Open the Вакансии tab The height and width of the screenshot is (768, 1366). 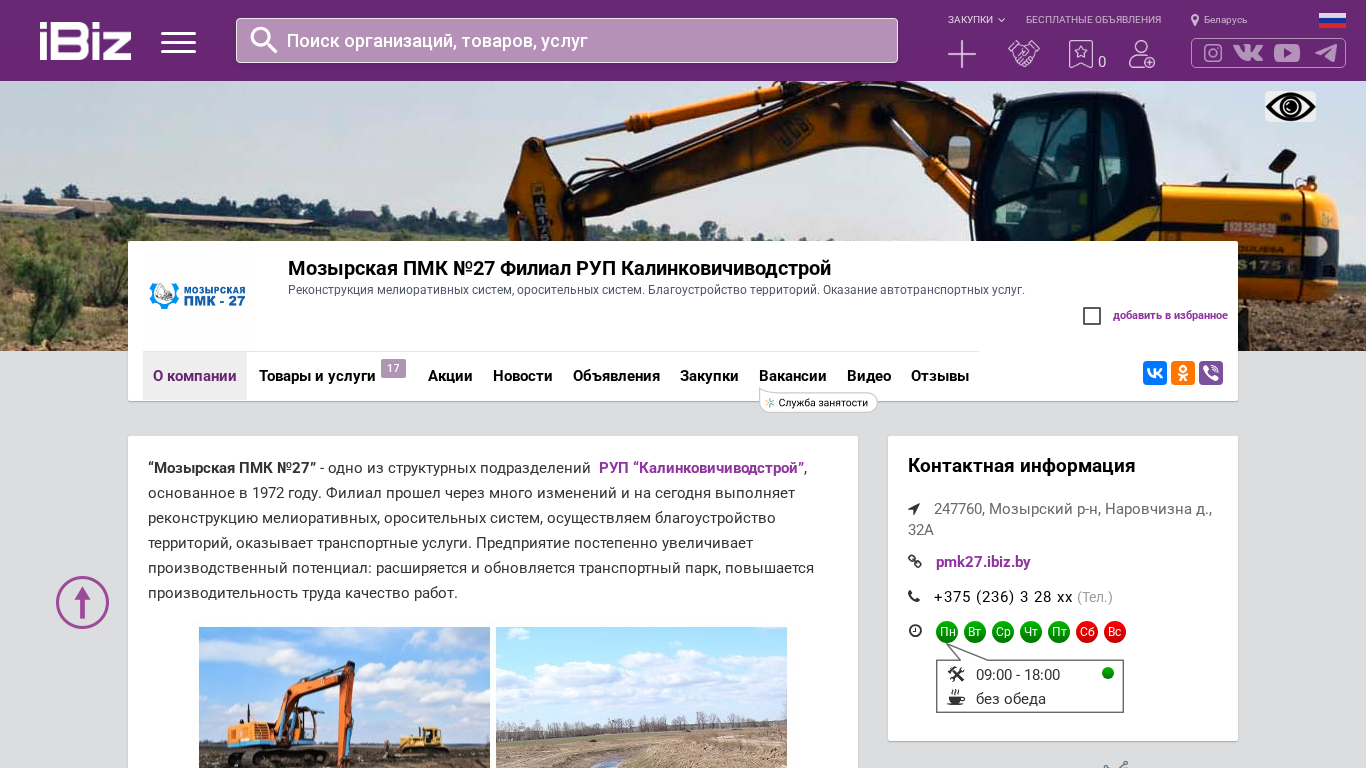(793, 376)
